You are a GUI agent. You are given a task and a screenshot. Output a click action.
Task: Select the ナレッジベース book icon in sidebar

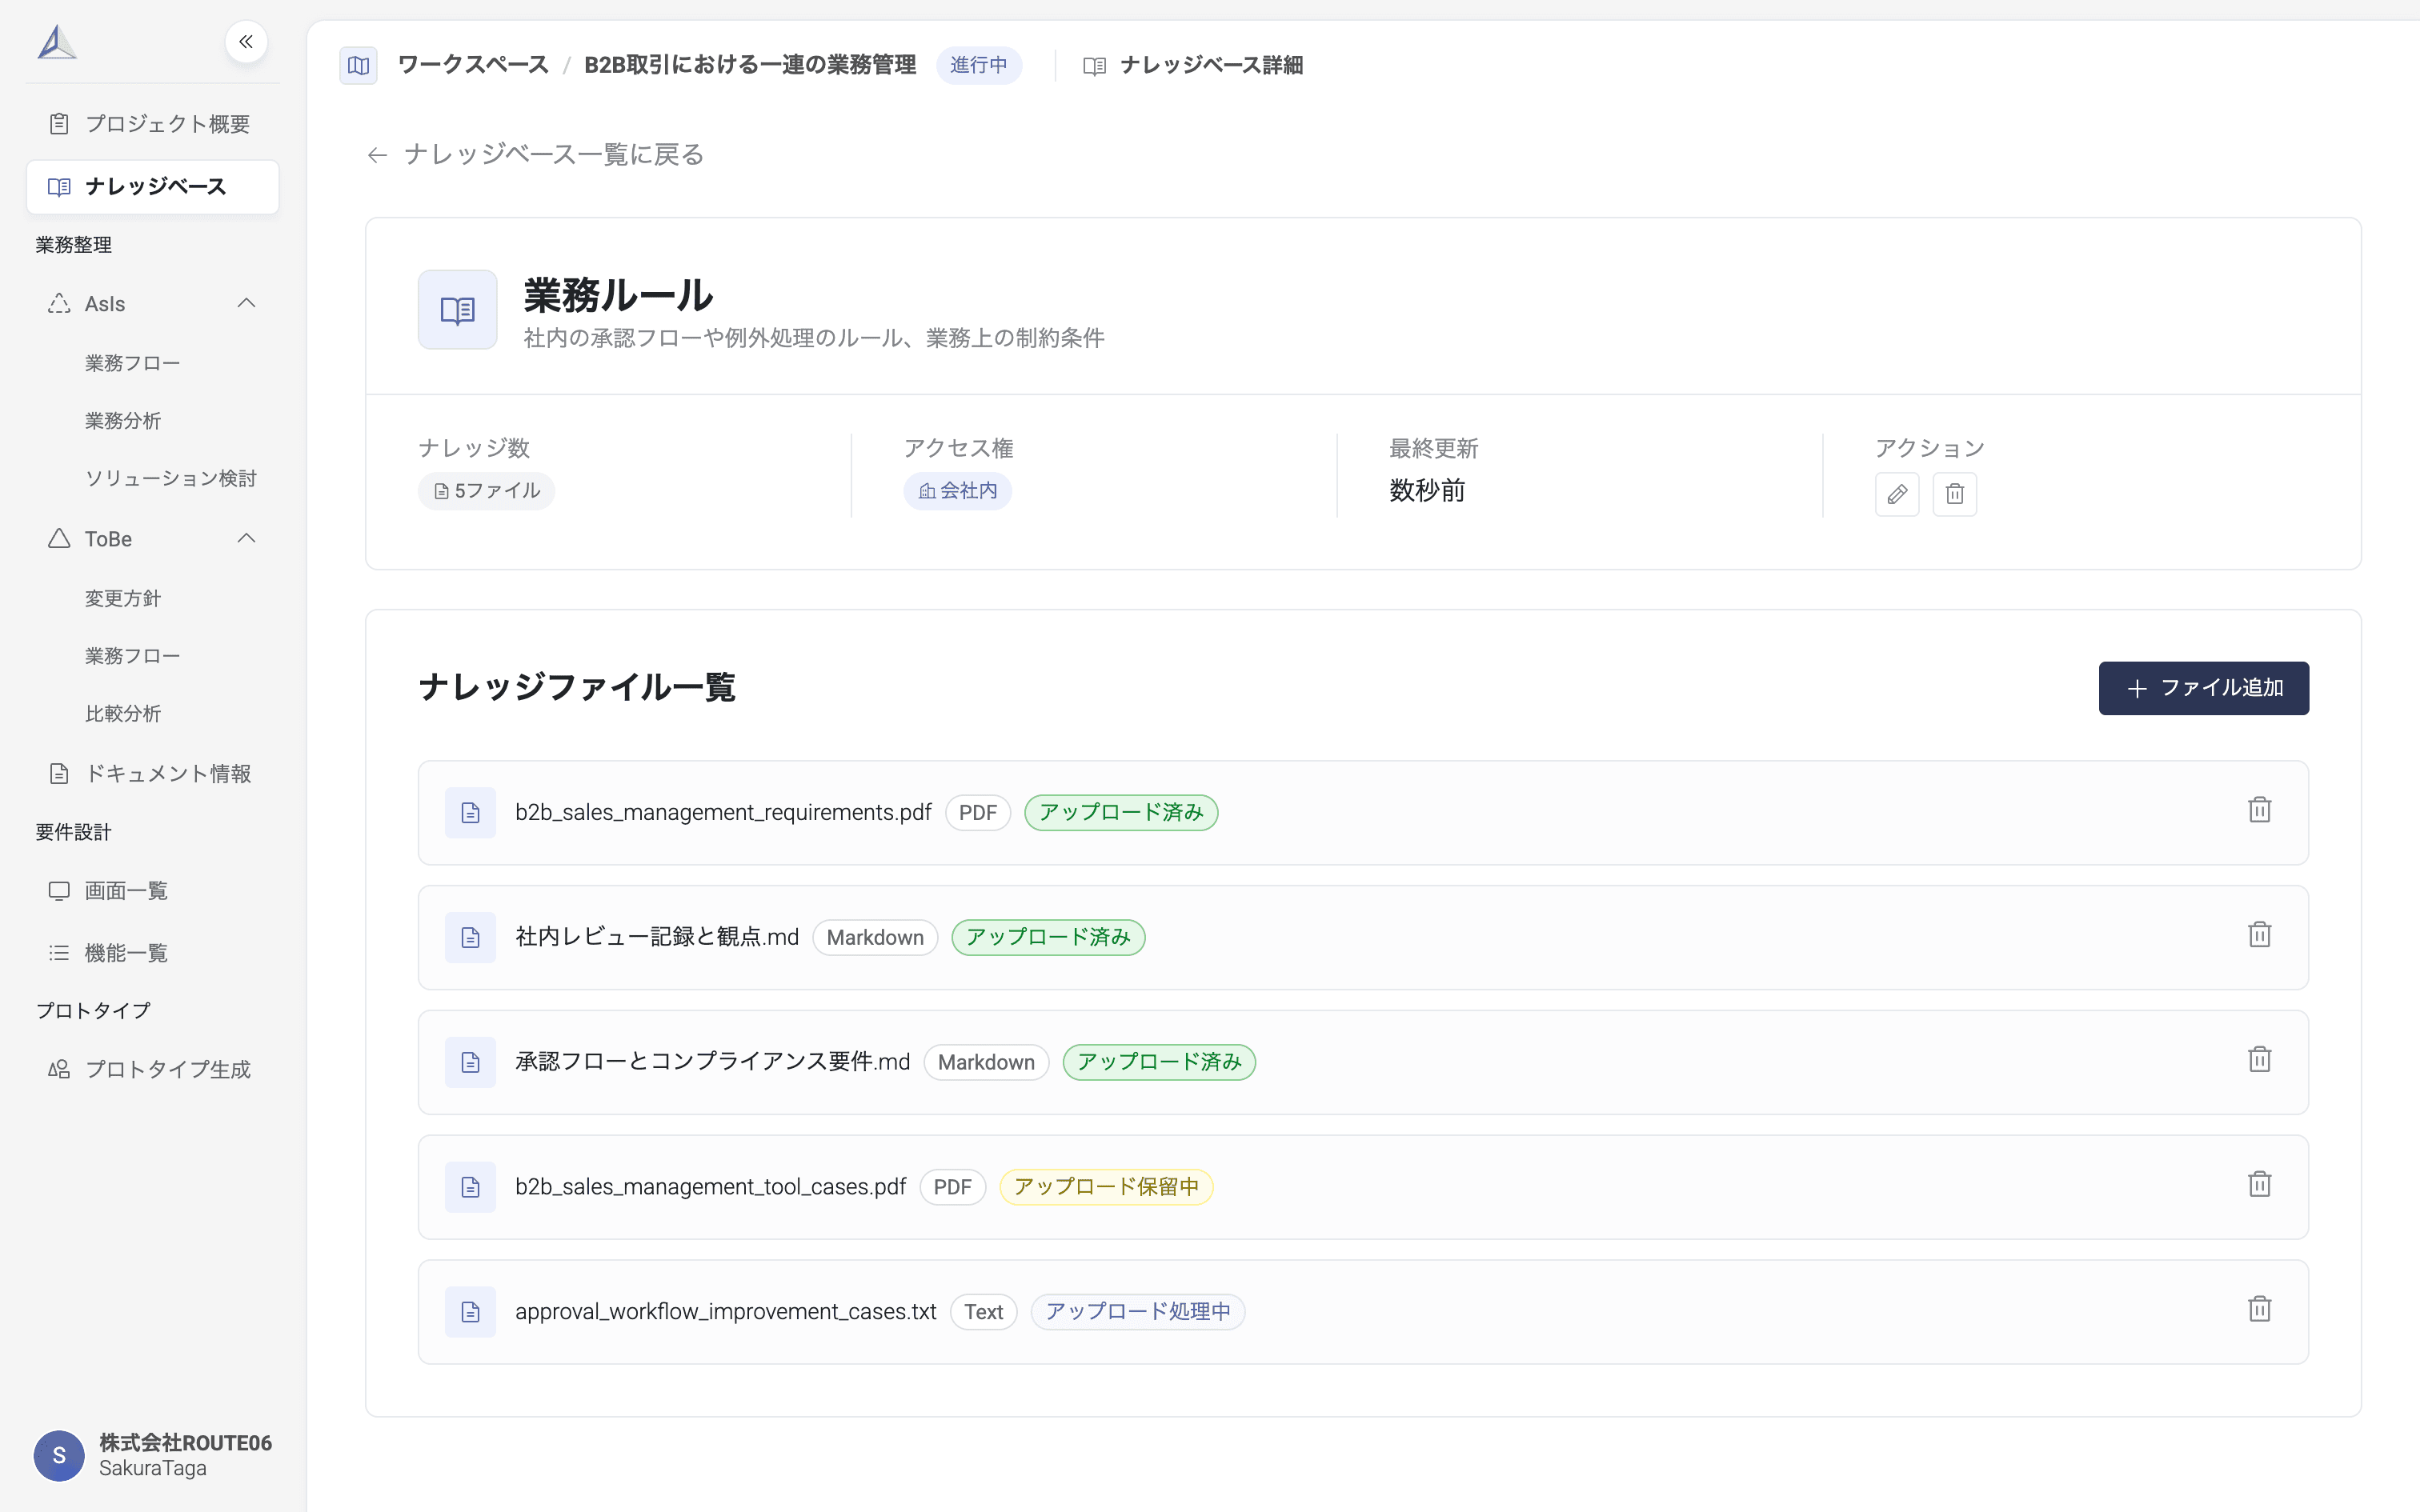coord(58,186)
